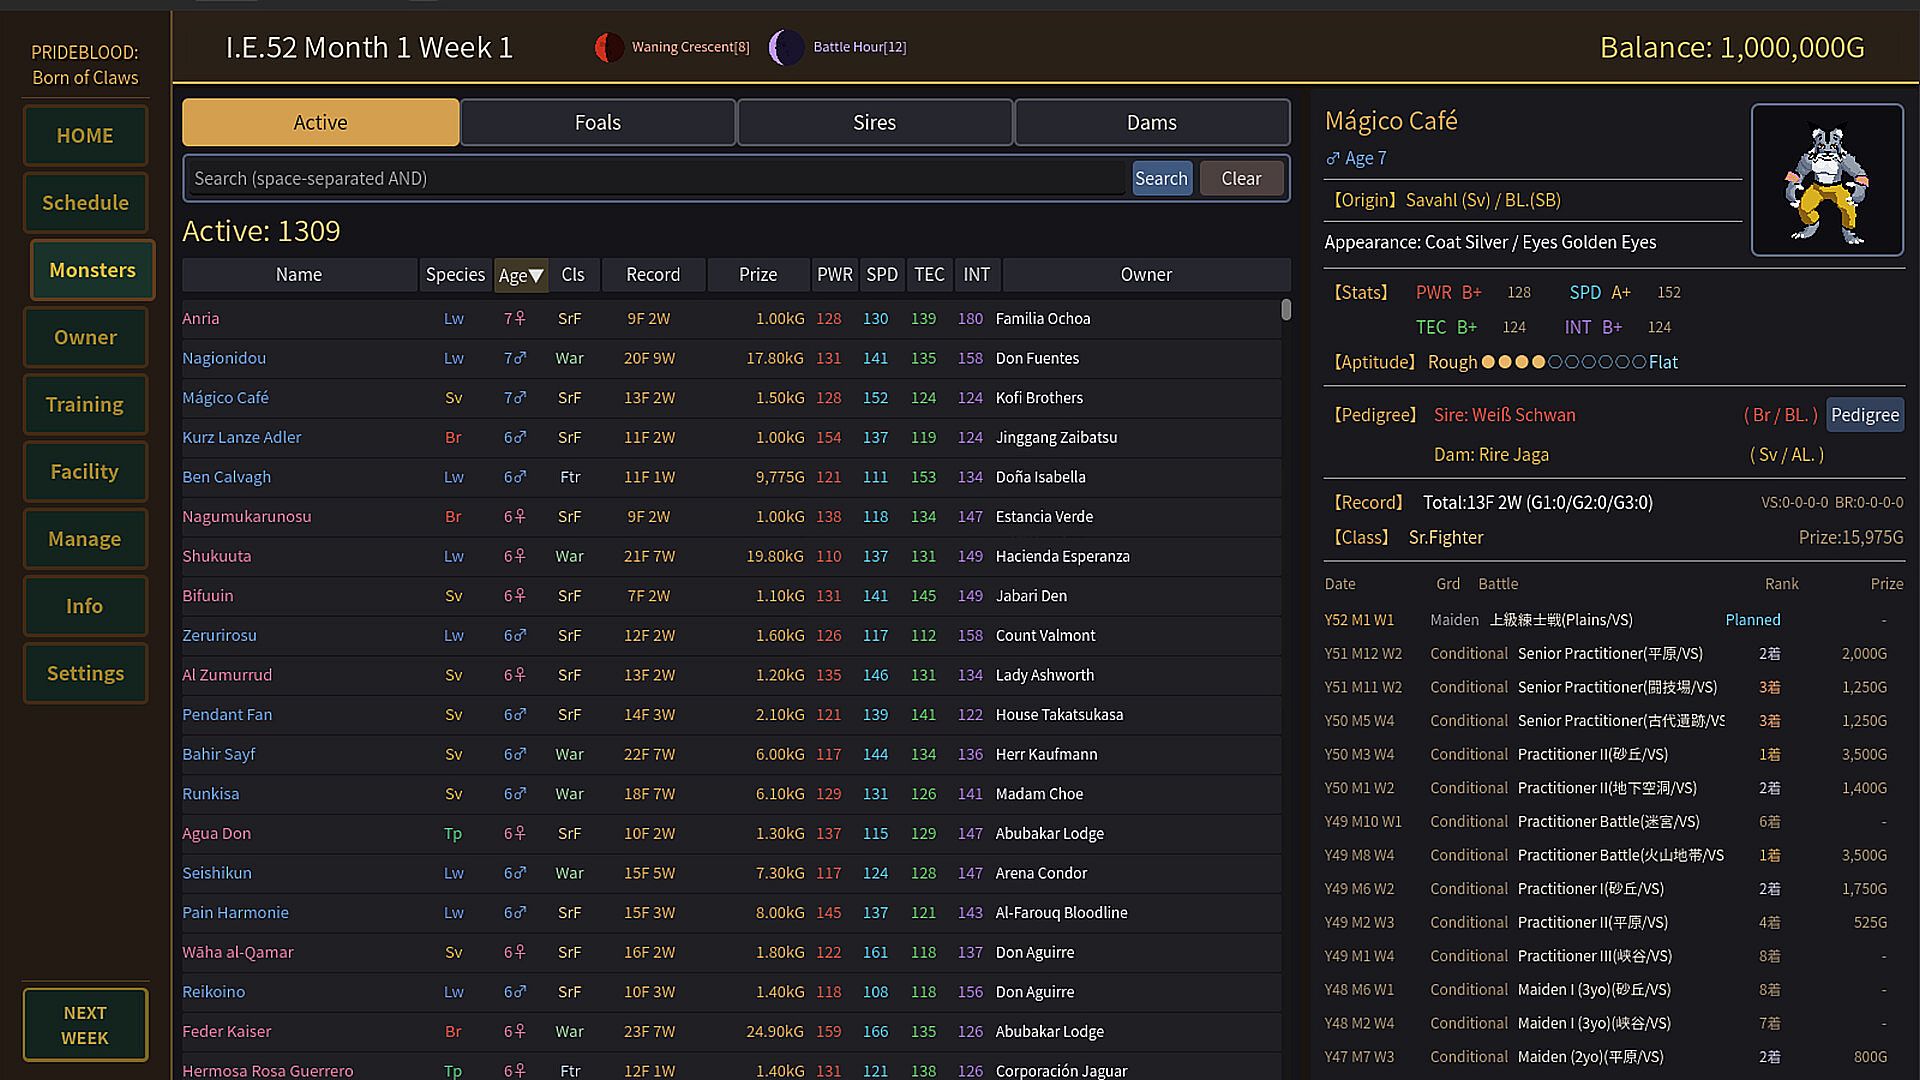
Task: Open the Schedule menu
Action: tap(85, 202)
